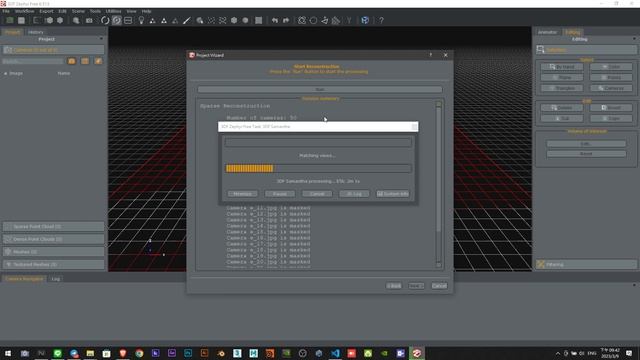Click the diagonal ruler measure toolbar icon
The image size is (640, 360).
pyautogui.click(x=187, y=20)
